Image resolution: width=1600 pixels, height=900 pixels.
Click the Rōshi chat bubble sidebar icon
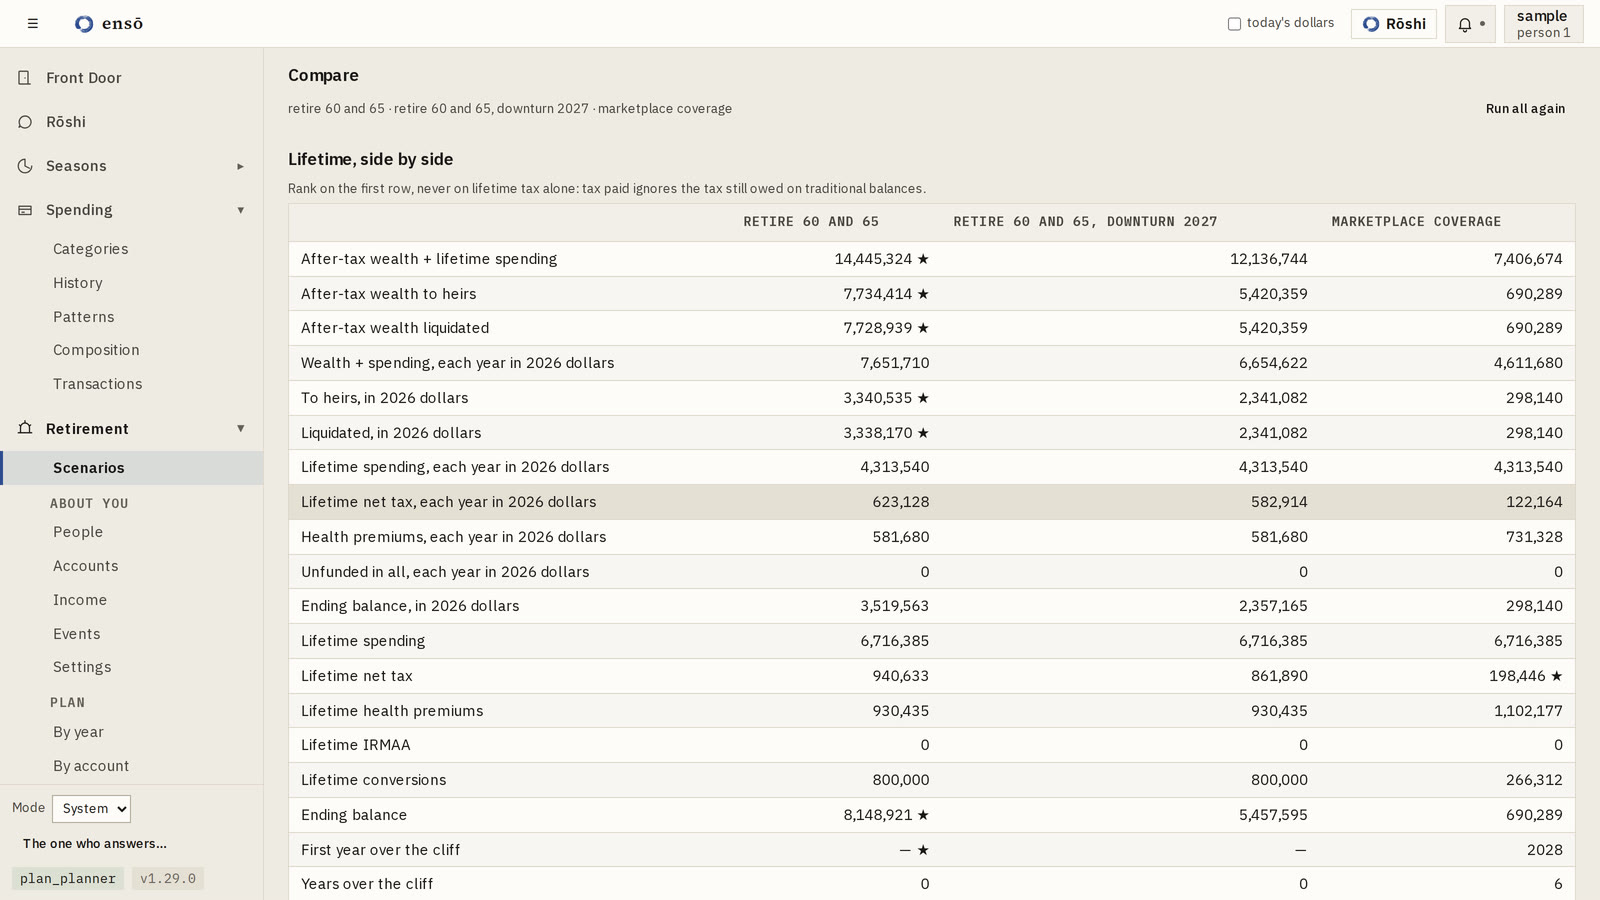pyautogui.click(x=25, y=122)
